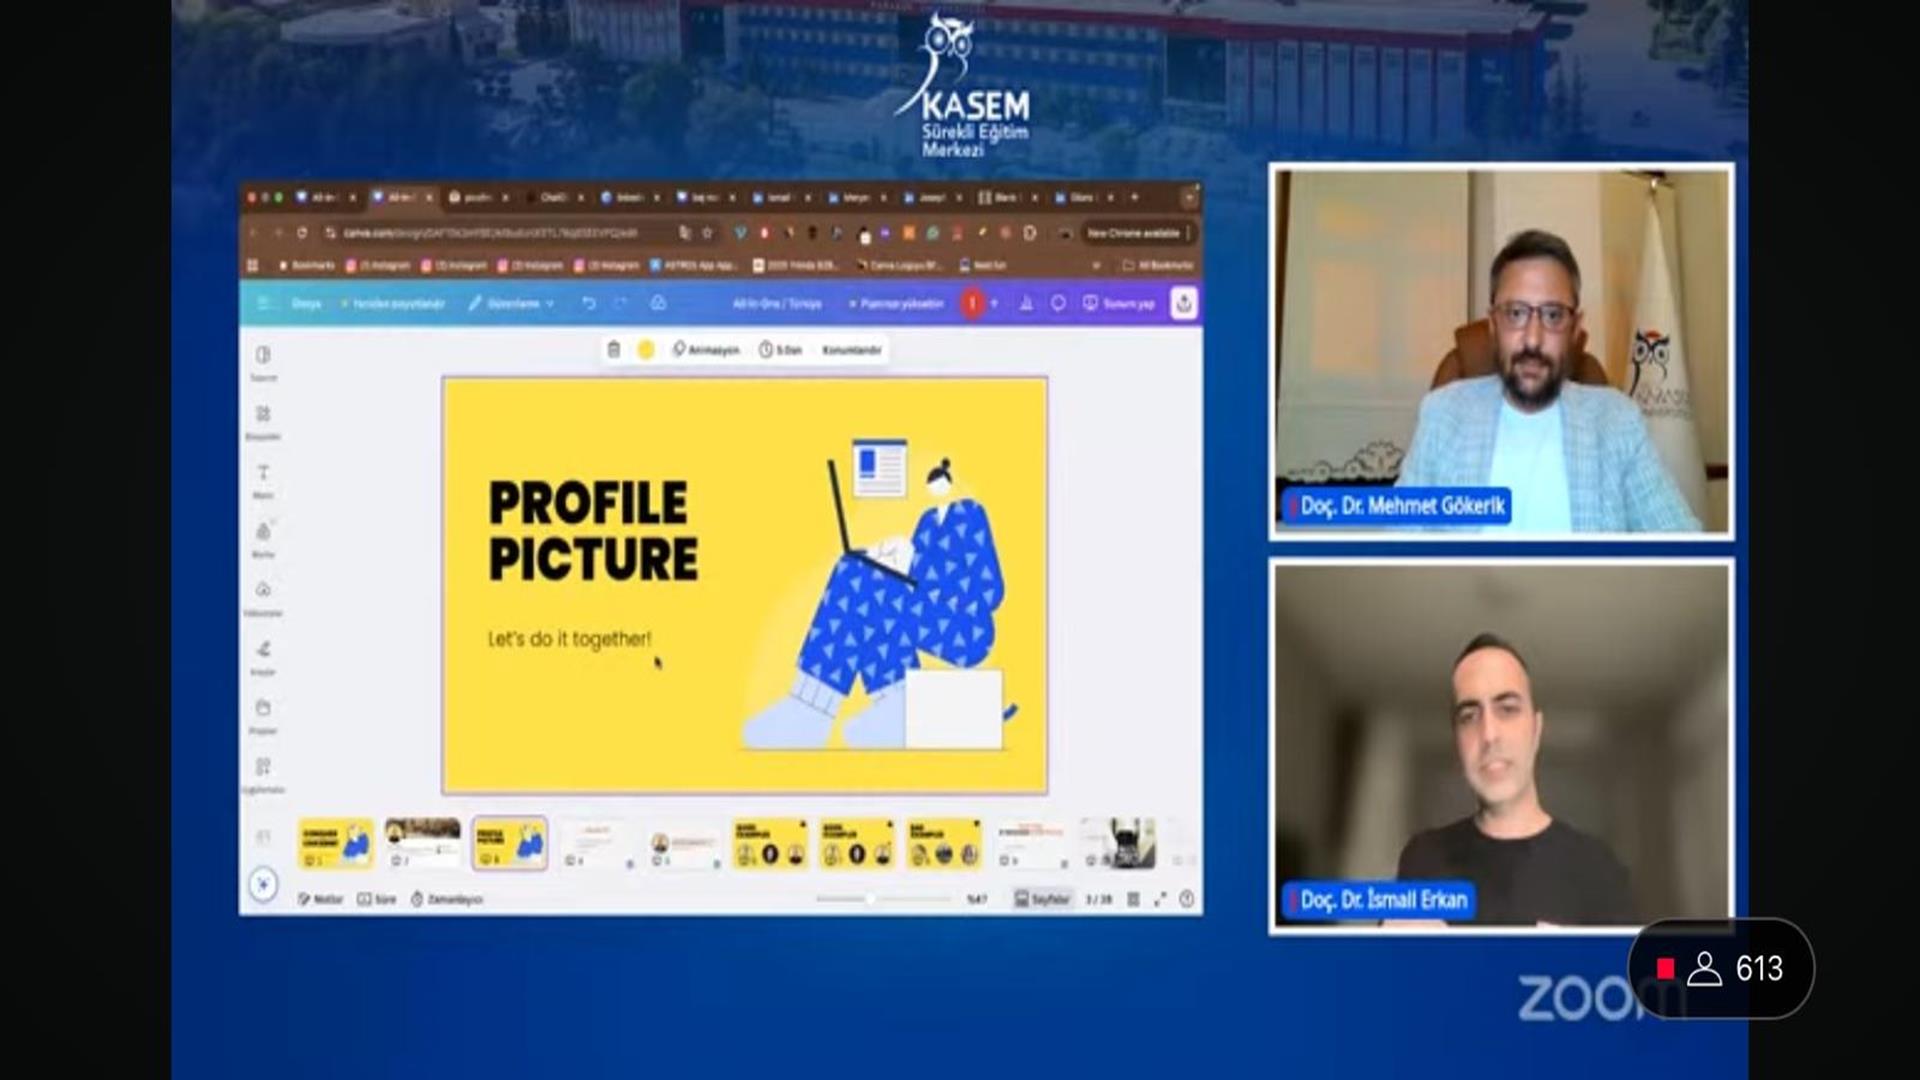Click the Canva share/export button
1920x1080 pixels.
1184,303
